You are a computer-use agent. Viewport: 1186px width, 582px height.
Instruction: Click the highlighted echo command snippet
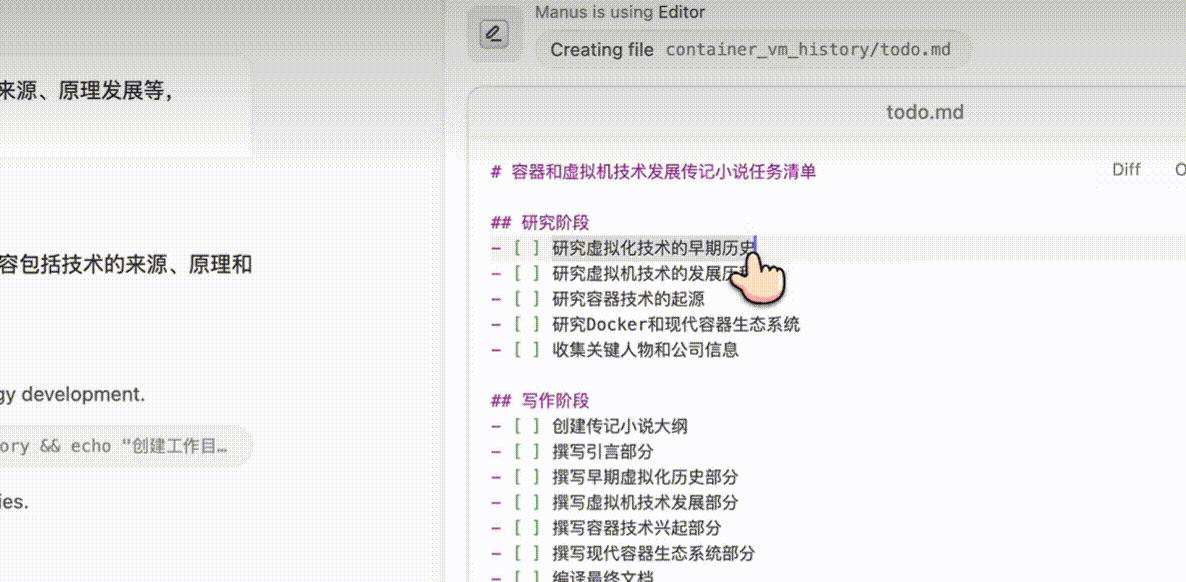[x=110, y=446]
